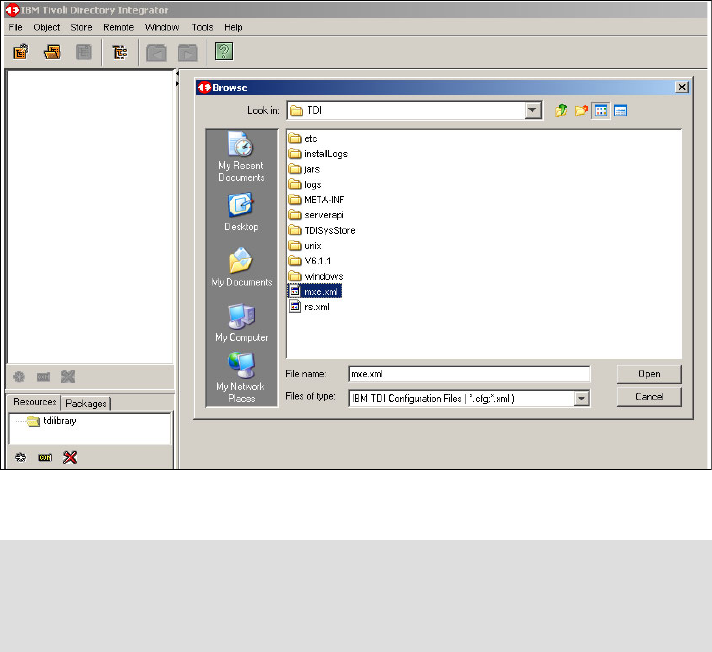Click the grayed back folder toolbar icon
This screenshot has height=652, width=712.
(x=156, y=53)
